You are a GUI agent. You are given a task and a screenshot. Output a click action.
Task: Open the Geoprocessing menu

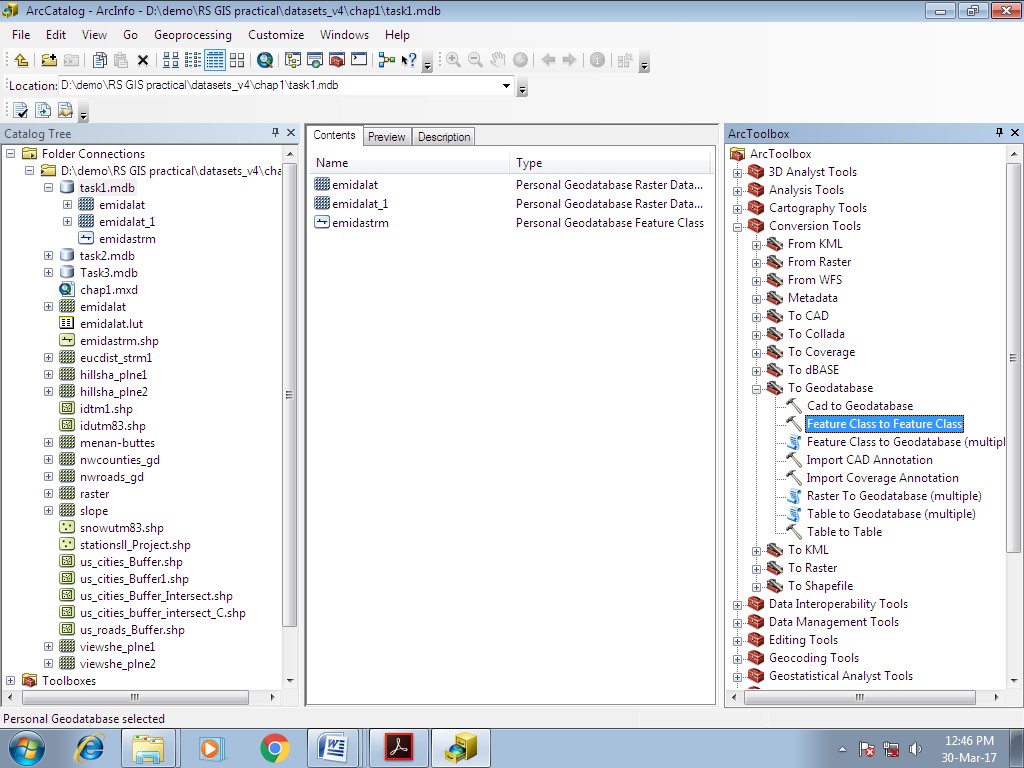pyautogui.click(x=193, y=35)
